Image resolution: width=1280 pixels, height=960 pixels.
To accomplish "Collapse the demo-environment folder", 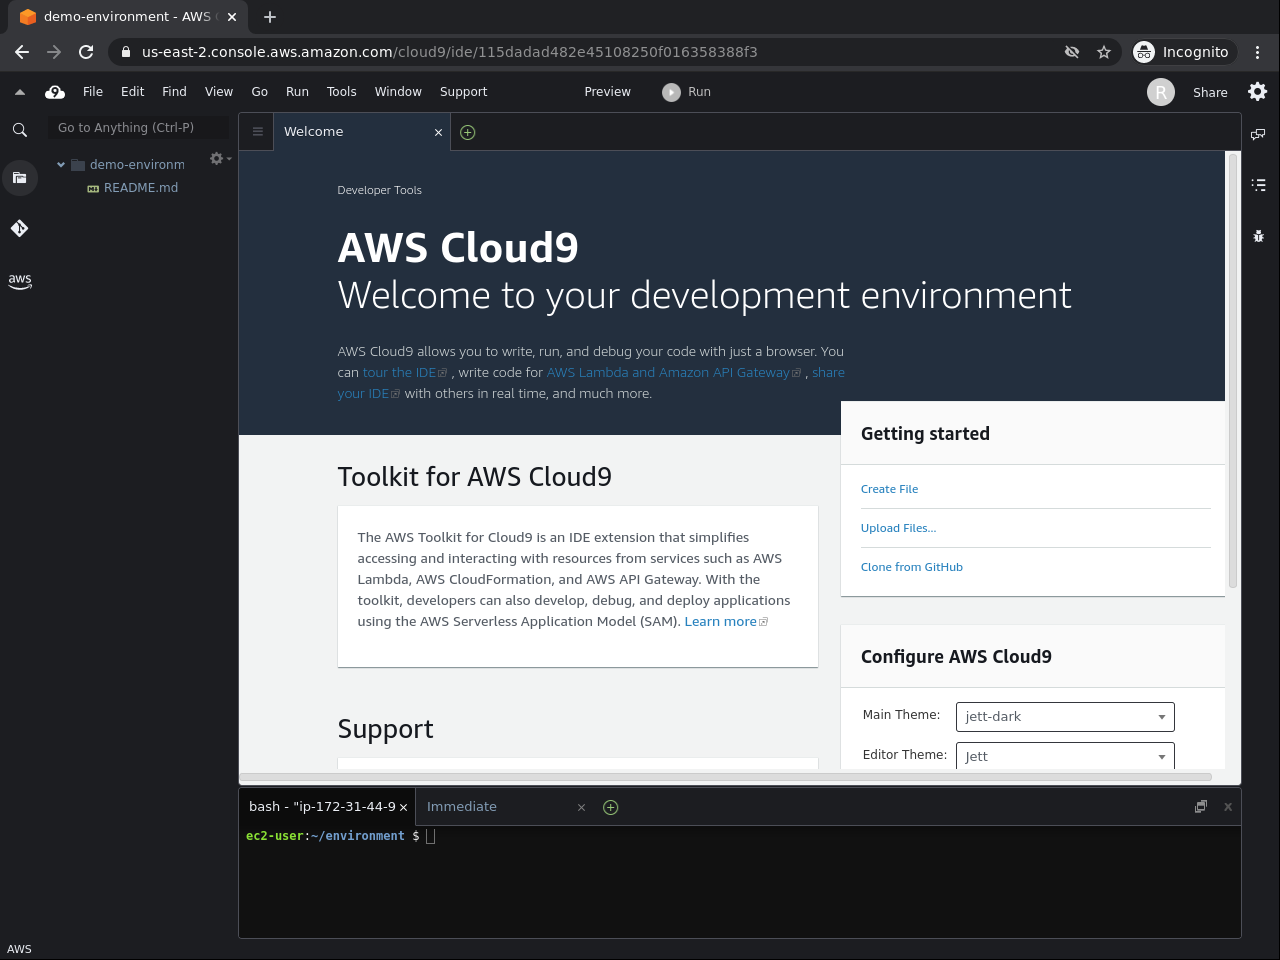I will point(61,165).
